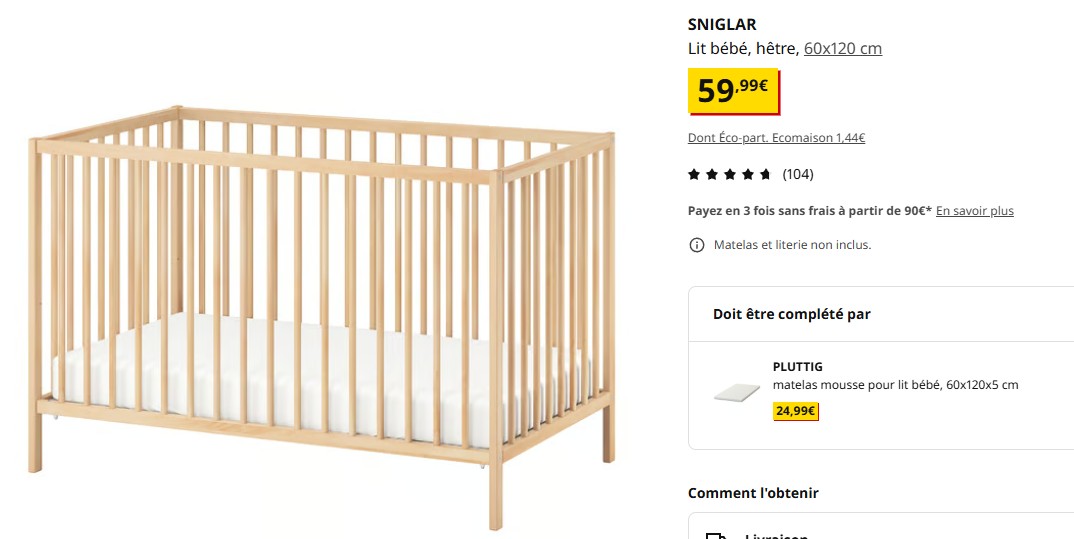The width and height of the screenshot is (1074, 539).
Task: Select the Livraison delivery option
Action: tap(775, 535)
